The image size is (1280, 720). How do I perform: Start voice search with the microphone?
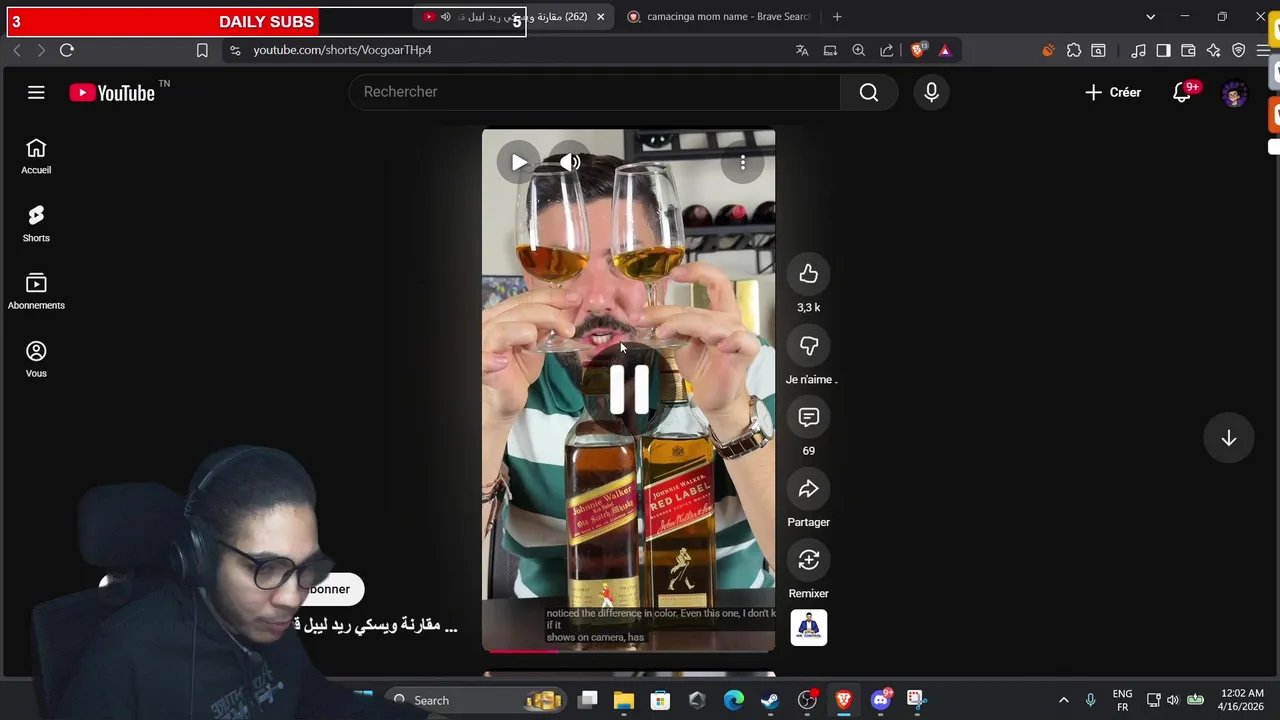click(931, 92)
